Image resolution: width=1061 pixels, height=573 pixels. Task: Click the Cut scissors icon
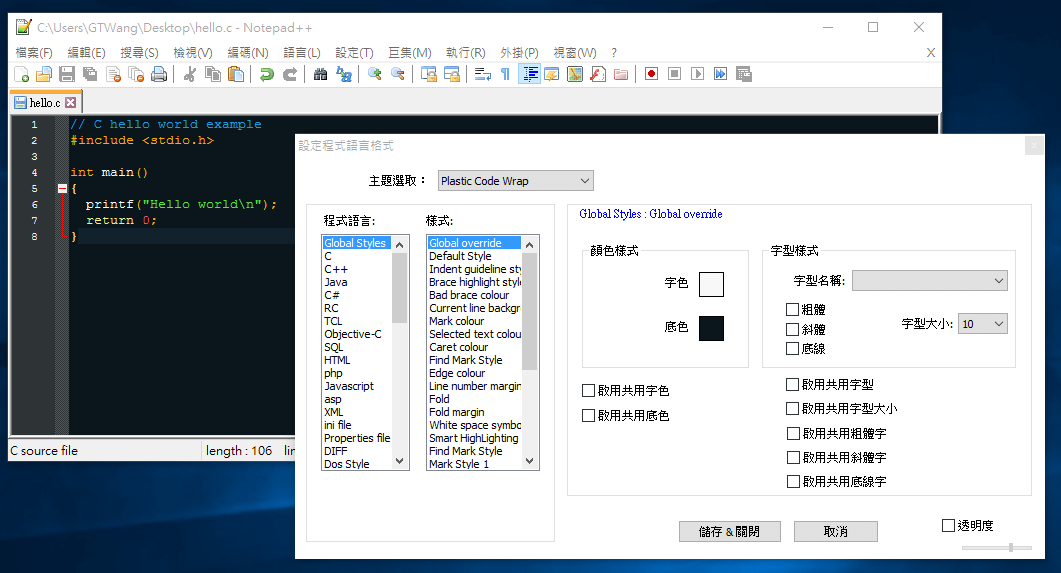tap(190, 74)
